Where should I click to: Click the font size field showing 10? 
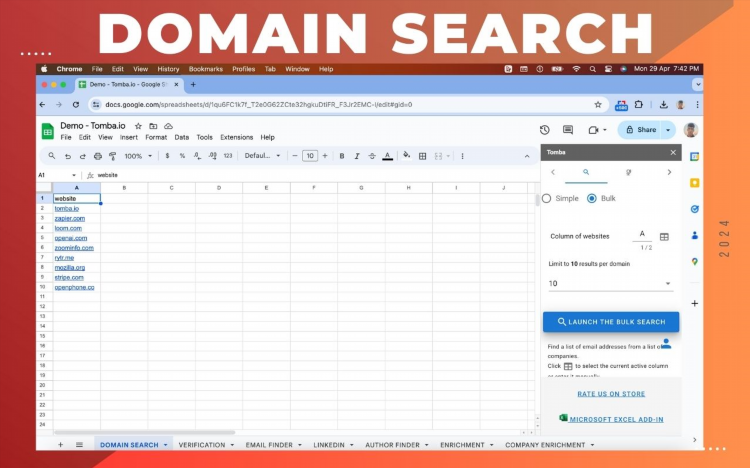[x=310, y=156]
